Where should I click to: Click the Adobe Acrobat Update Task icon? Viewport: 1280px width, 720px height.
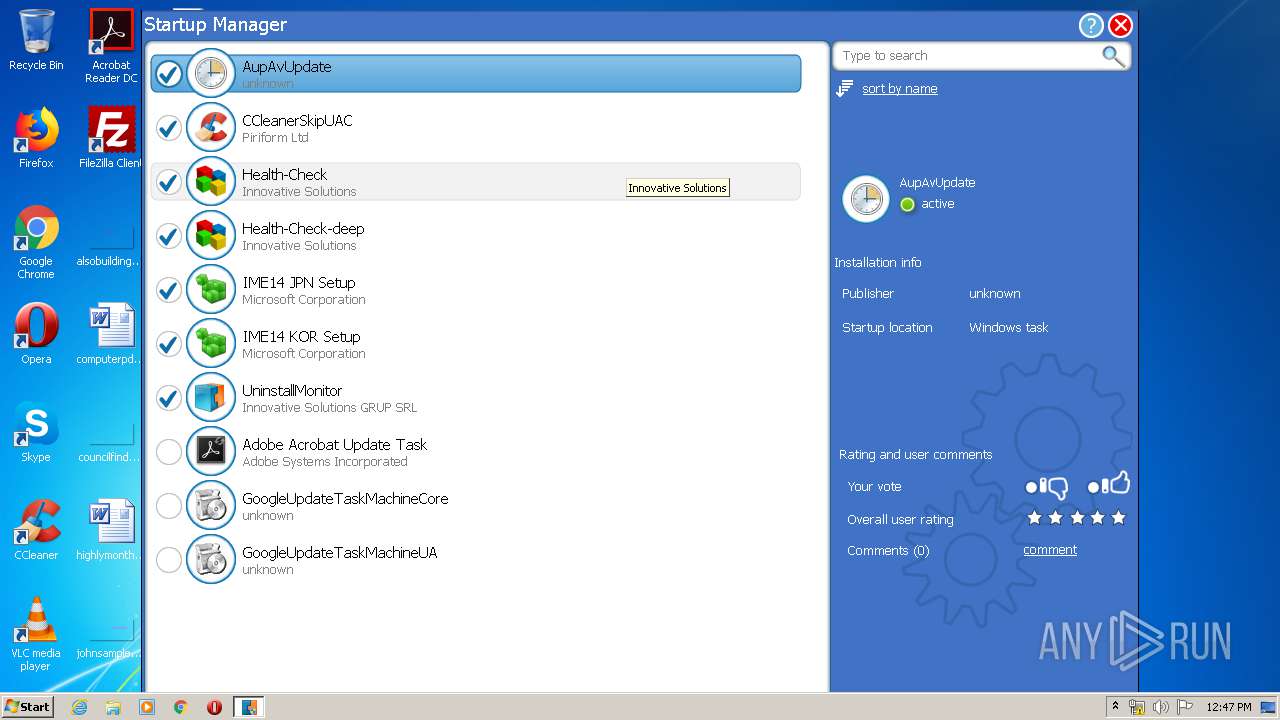pos(211,451)
